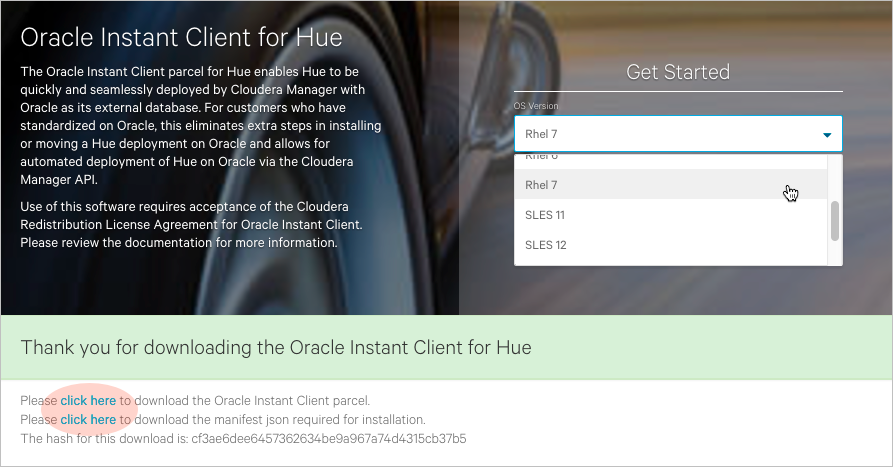This screenshot has width=893, height=467.
Task: Click the OS Version dropdown arrow
Action: click(827, 134)
